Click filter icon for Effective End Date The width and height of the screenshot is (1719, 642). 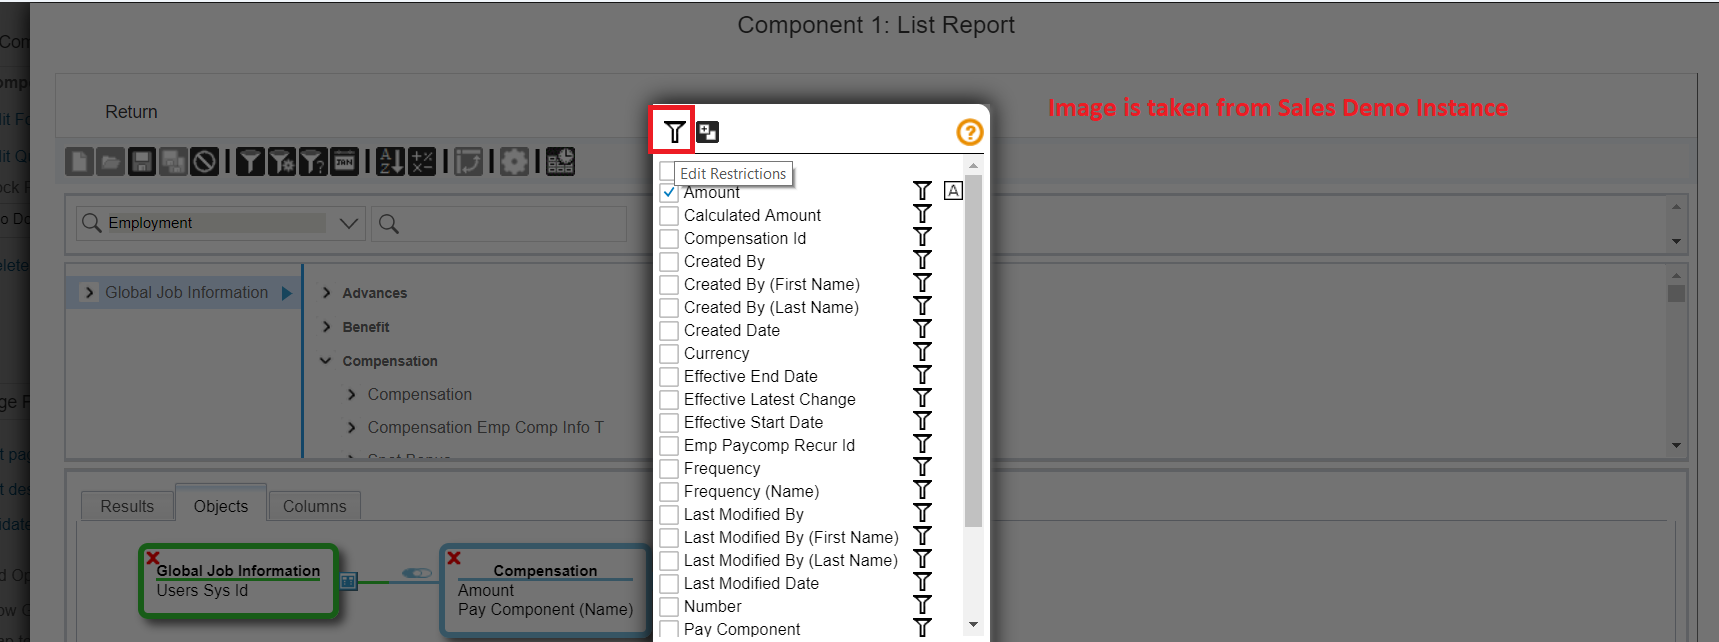click(x=922, y=375)
